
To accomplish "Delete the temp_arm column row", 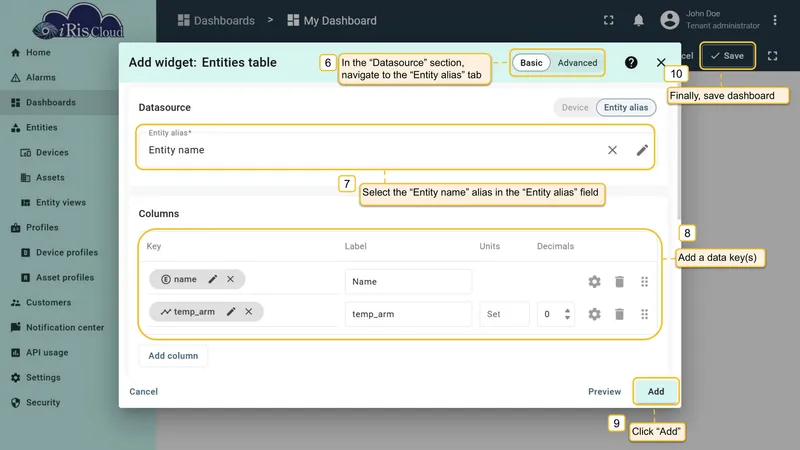I will click(619, 314).
